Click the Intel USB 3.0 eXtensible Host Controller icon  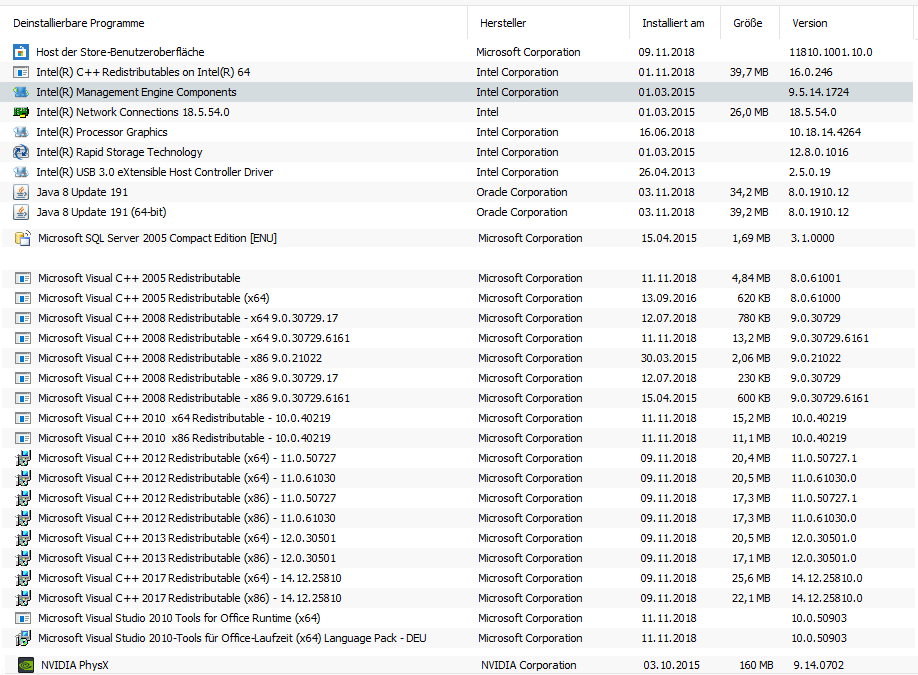pyautogui.click(x=21, y=172)
